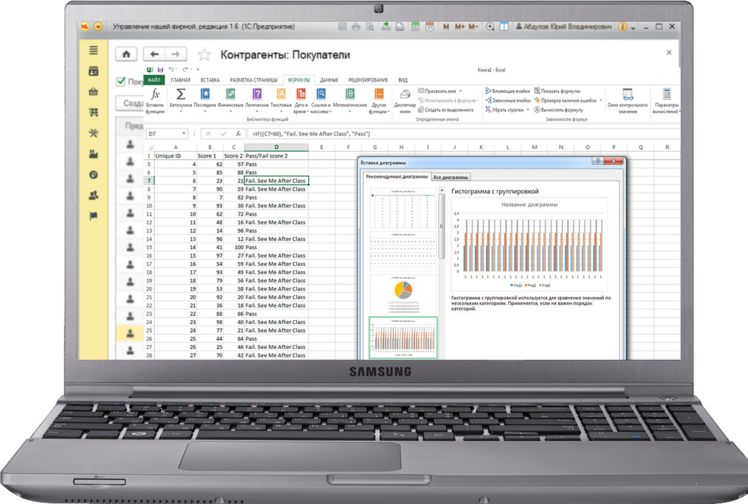Open the Логические functions icon
The height and width of the screenshot is (504, 748).
(x=257, y=94)
